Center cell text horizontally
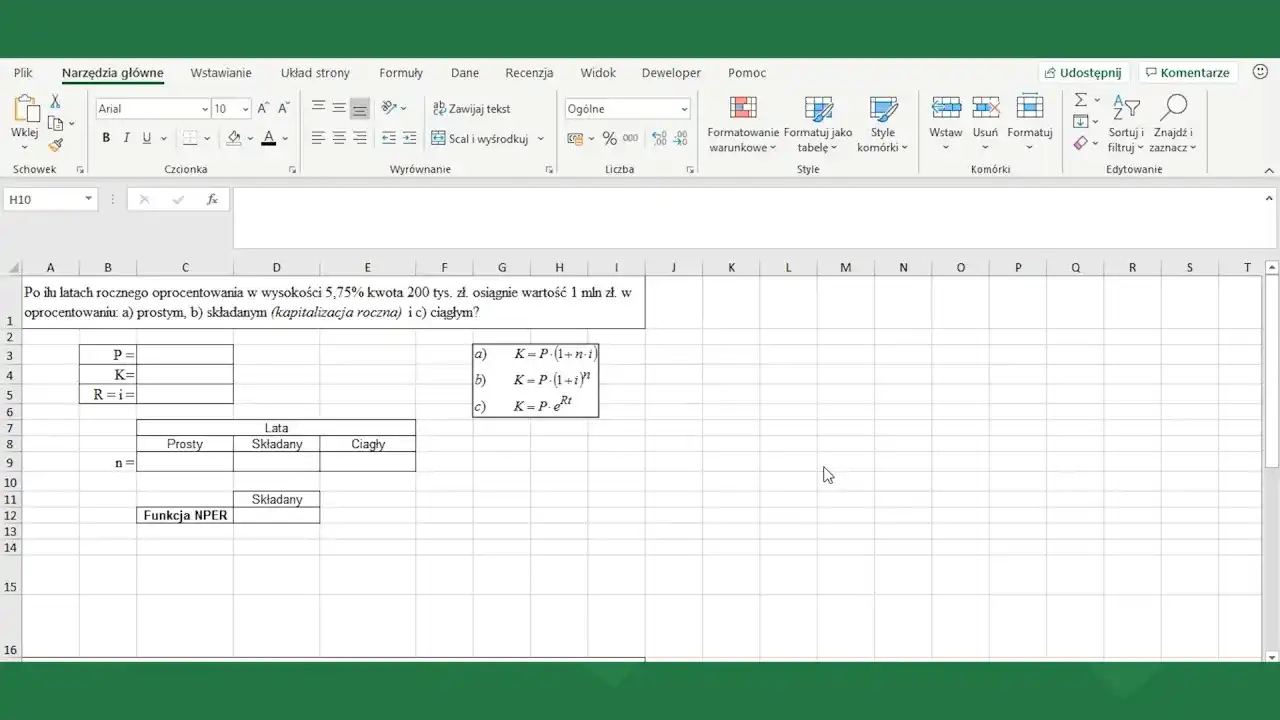 point(339,139)
